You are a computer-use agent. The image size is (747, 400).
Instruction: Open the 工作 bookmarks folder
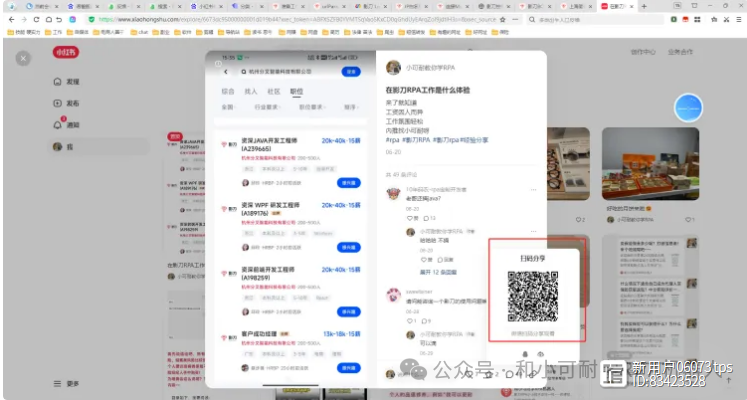pyautogui.click(x=53, y=32)
